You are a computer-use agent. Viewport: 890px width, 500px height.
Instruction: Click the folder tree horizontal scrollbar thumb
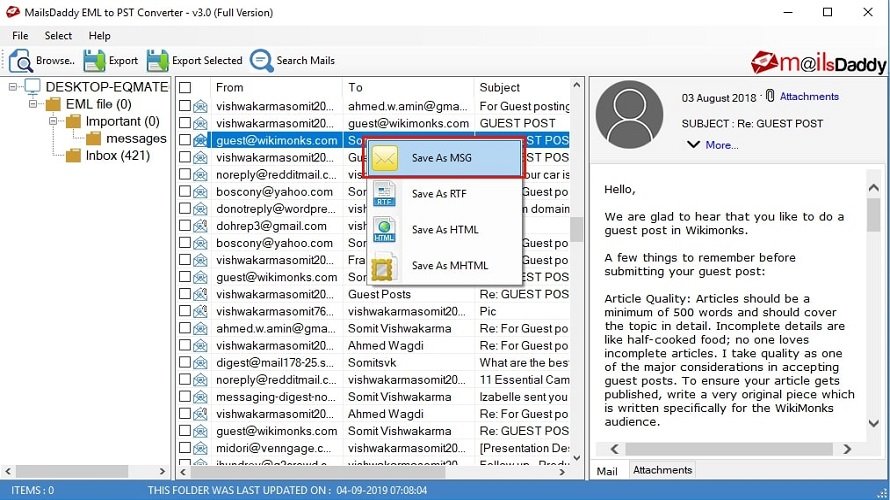click(x=72, y=472)
